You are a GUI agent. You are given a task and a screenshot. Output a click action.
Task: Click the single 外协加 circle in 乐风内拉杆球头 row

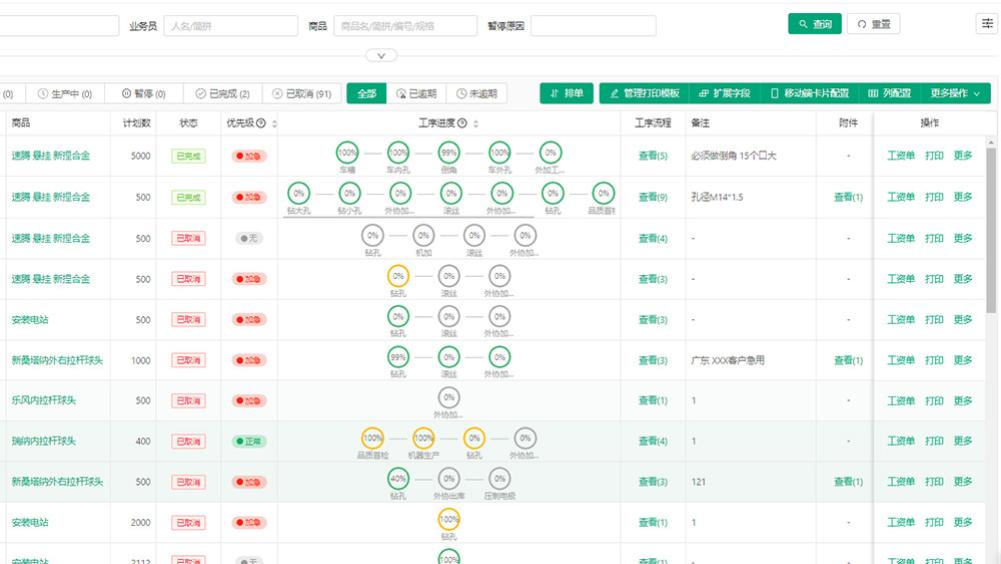(x=449, y=398)
